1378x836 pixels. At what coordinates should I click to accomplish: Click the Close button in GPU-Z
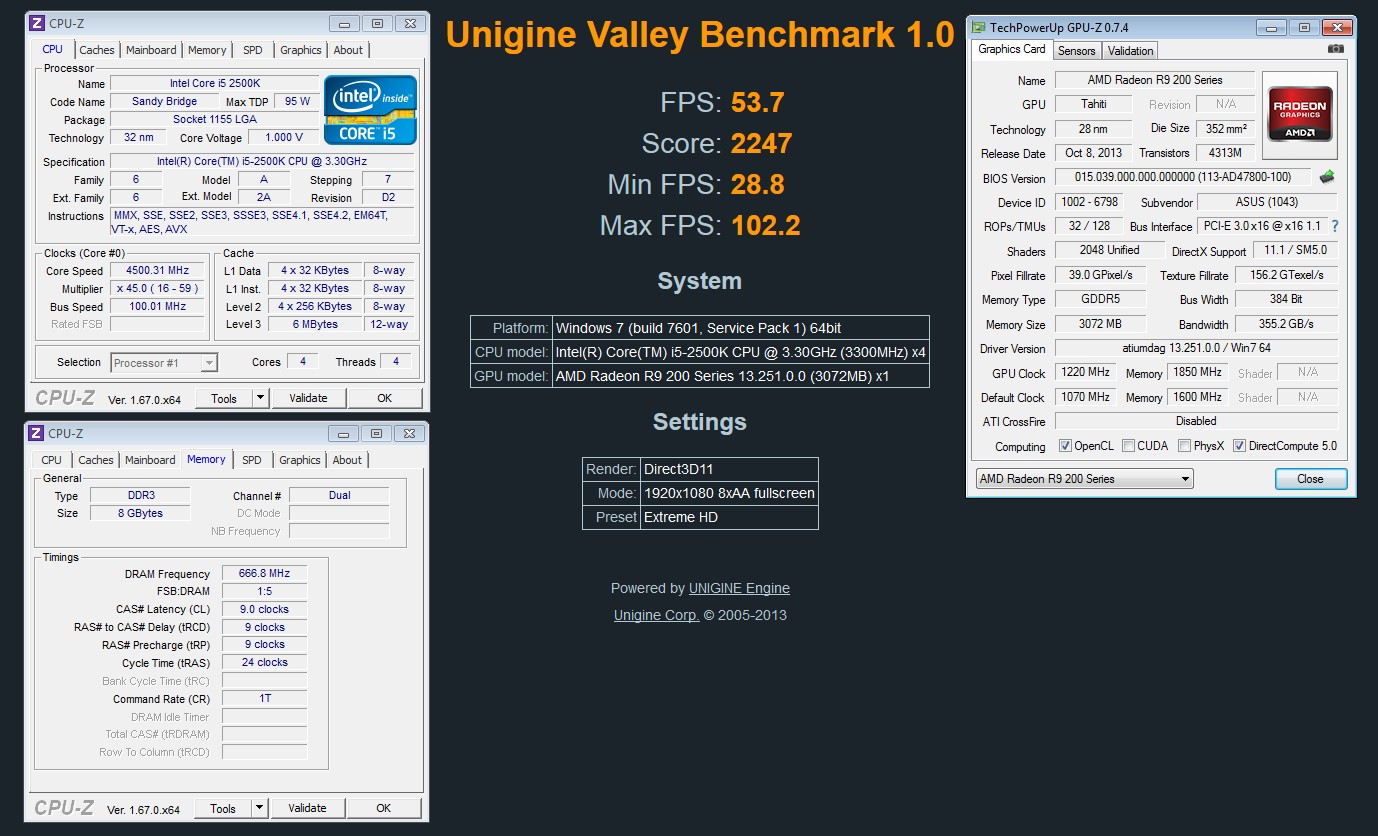pyautogui.click(x=1311, y=479)
